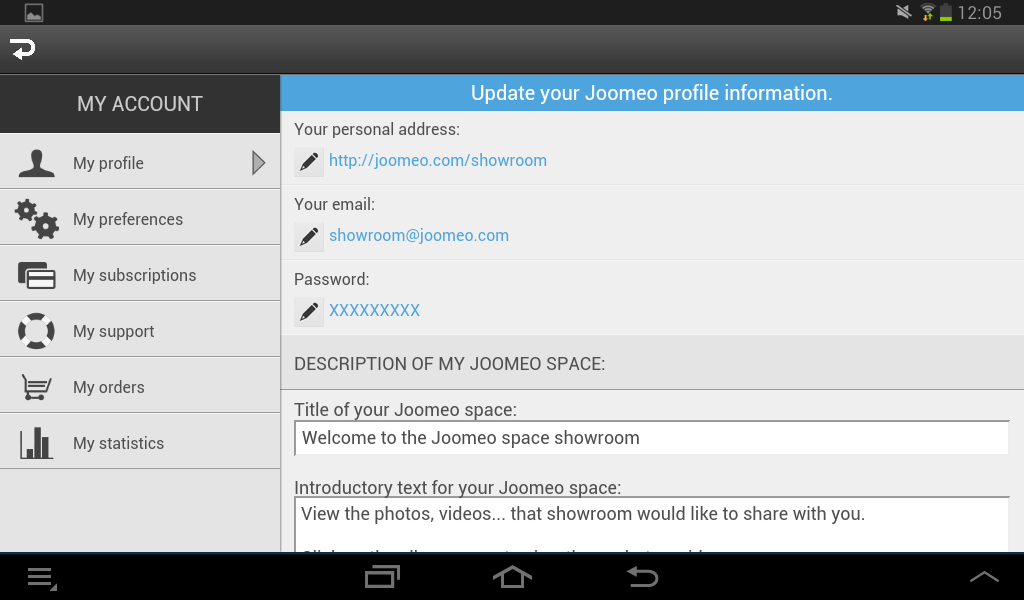The image size is (1024, 600).
Task: Tap the 12:05 clock
Action: [980, 12]
